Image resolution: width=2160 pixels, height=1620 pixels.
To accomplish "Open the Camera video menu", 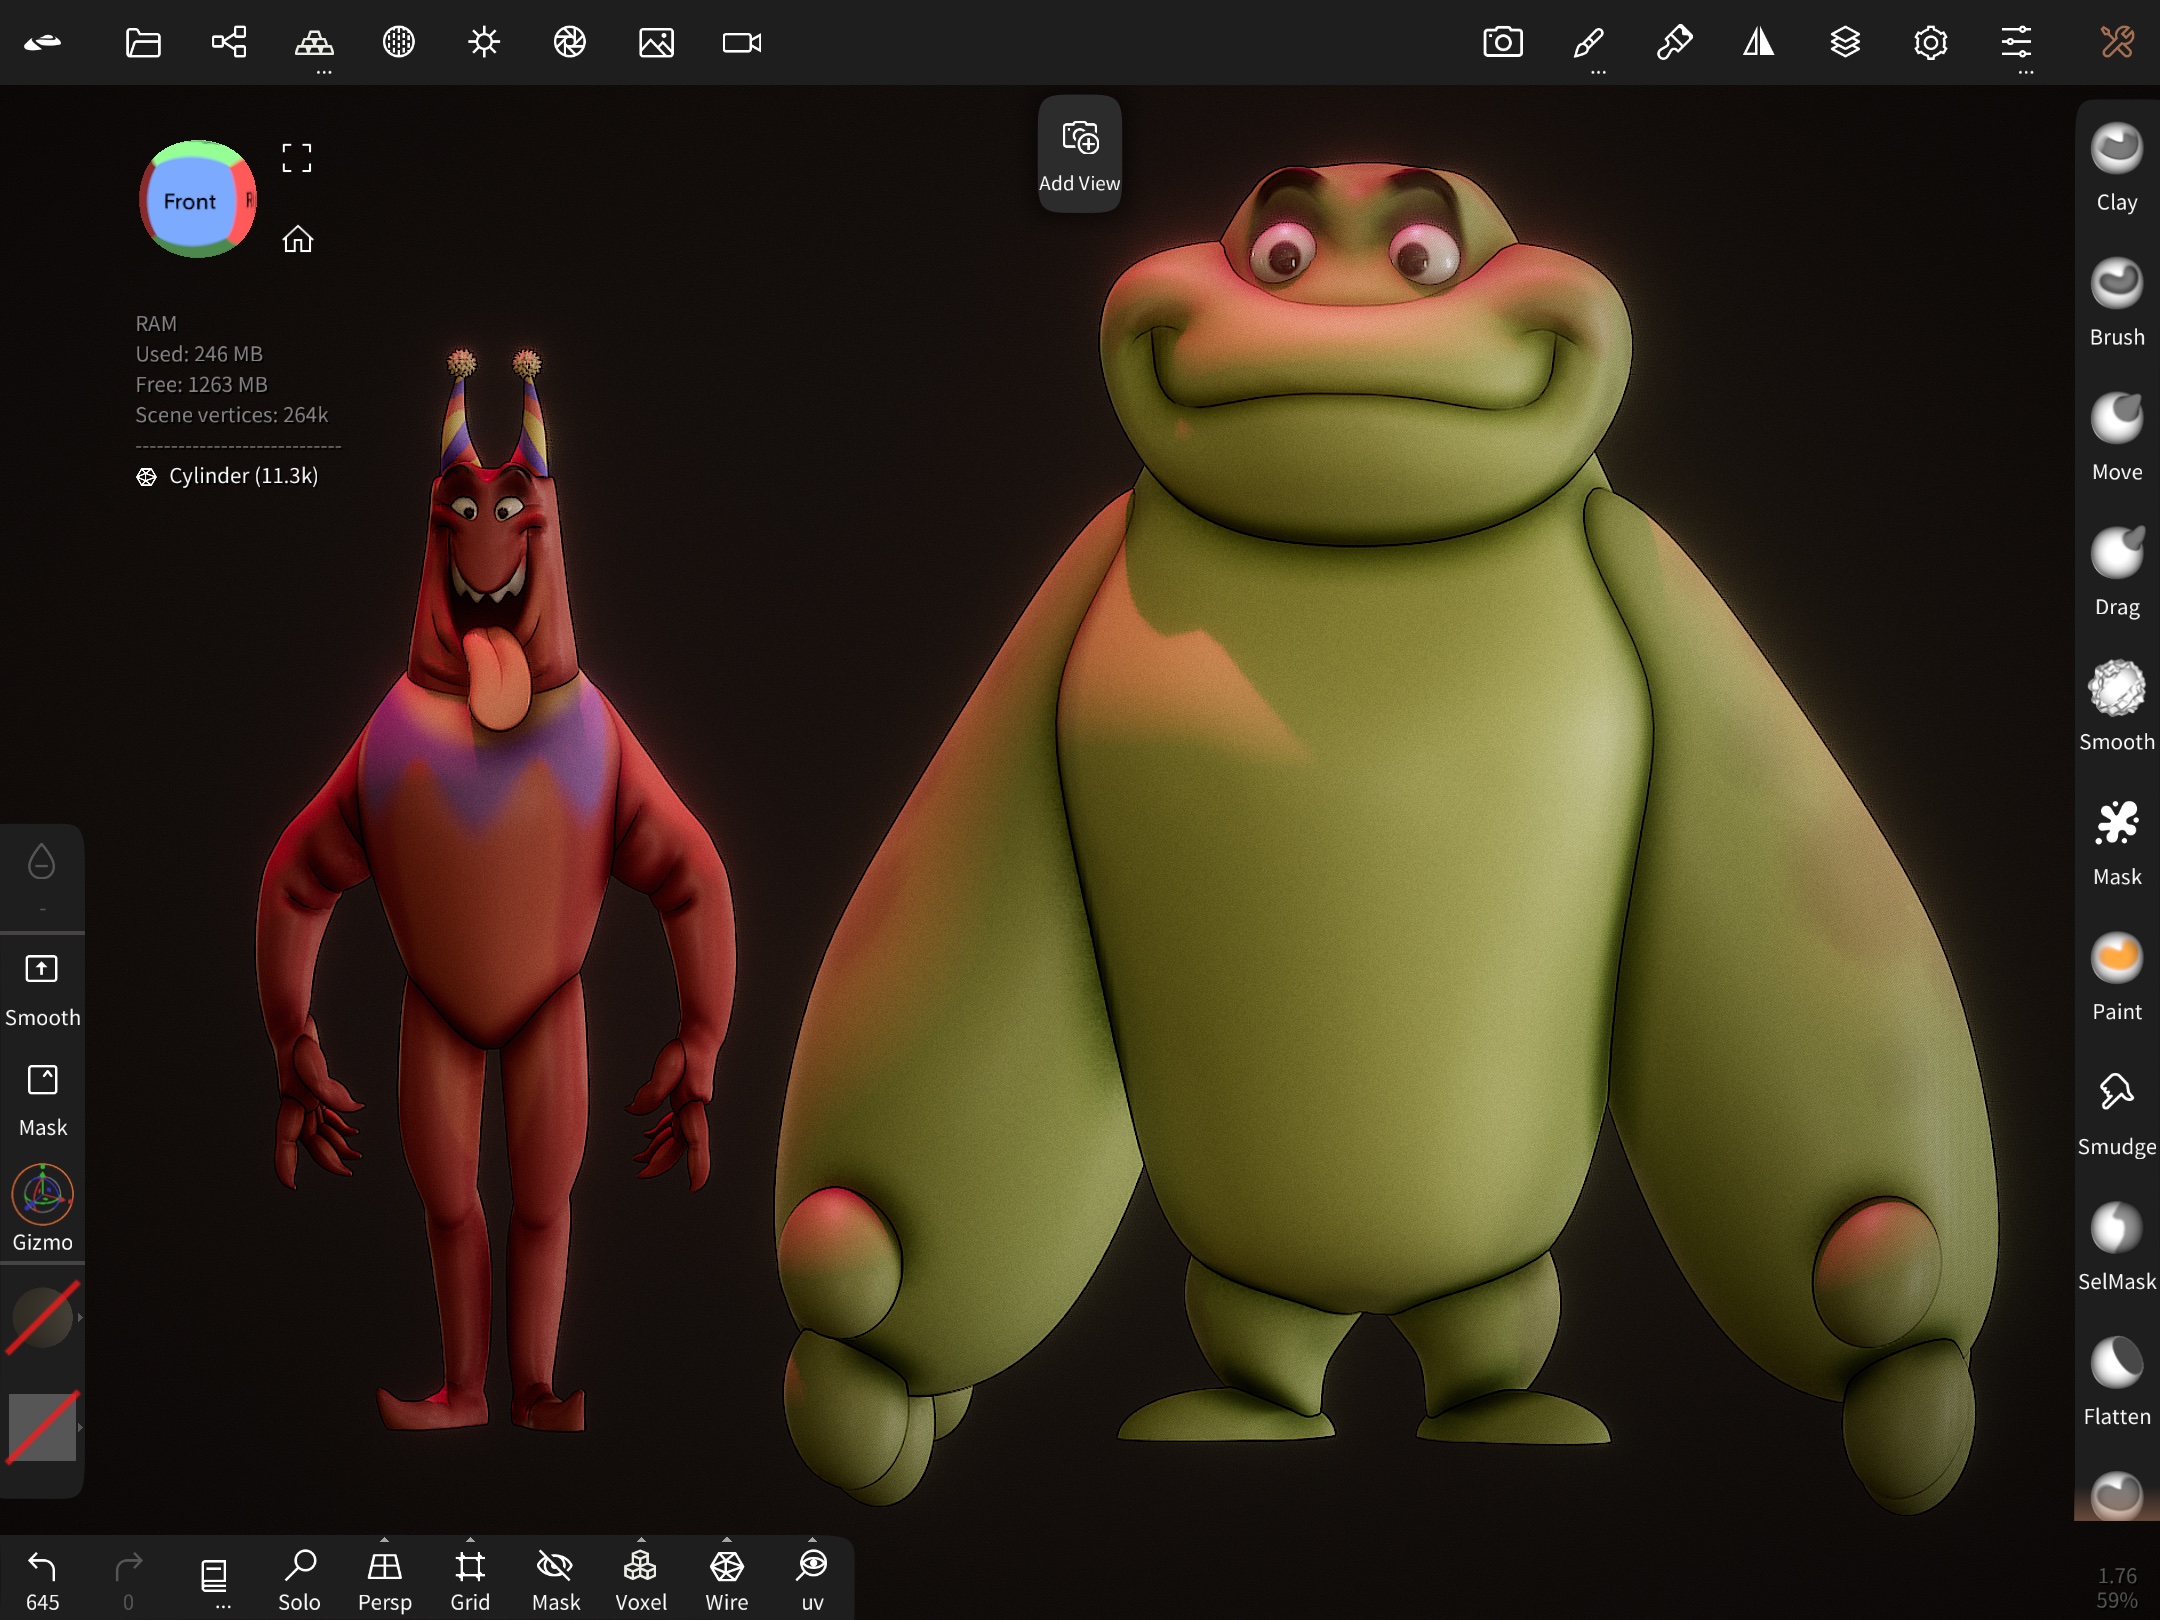I will tap(742, 43).
